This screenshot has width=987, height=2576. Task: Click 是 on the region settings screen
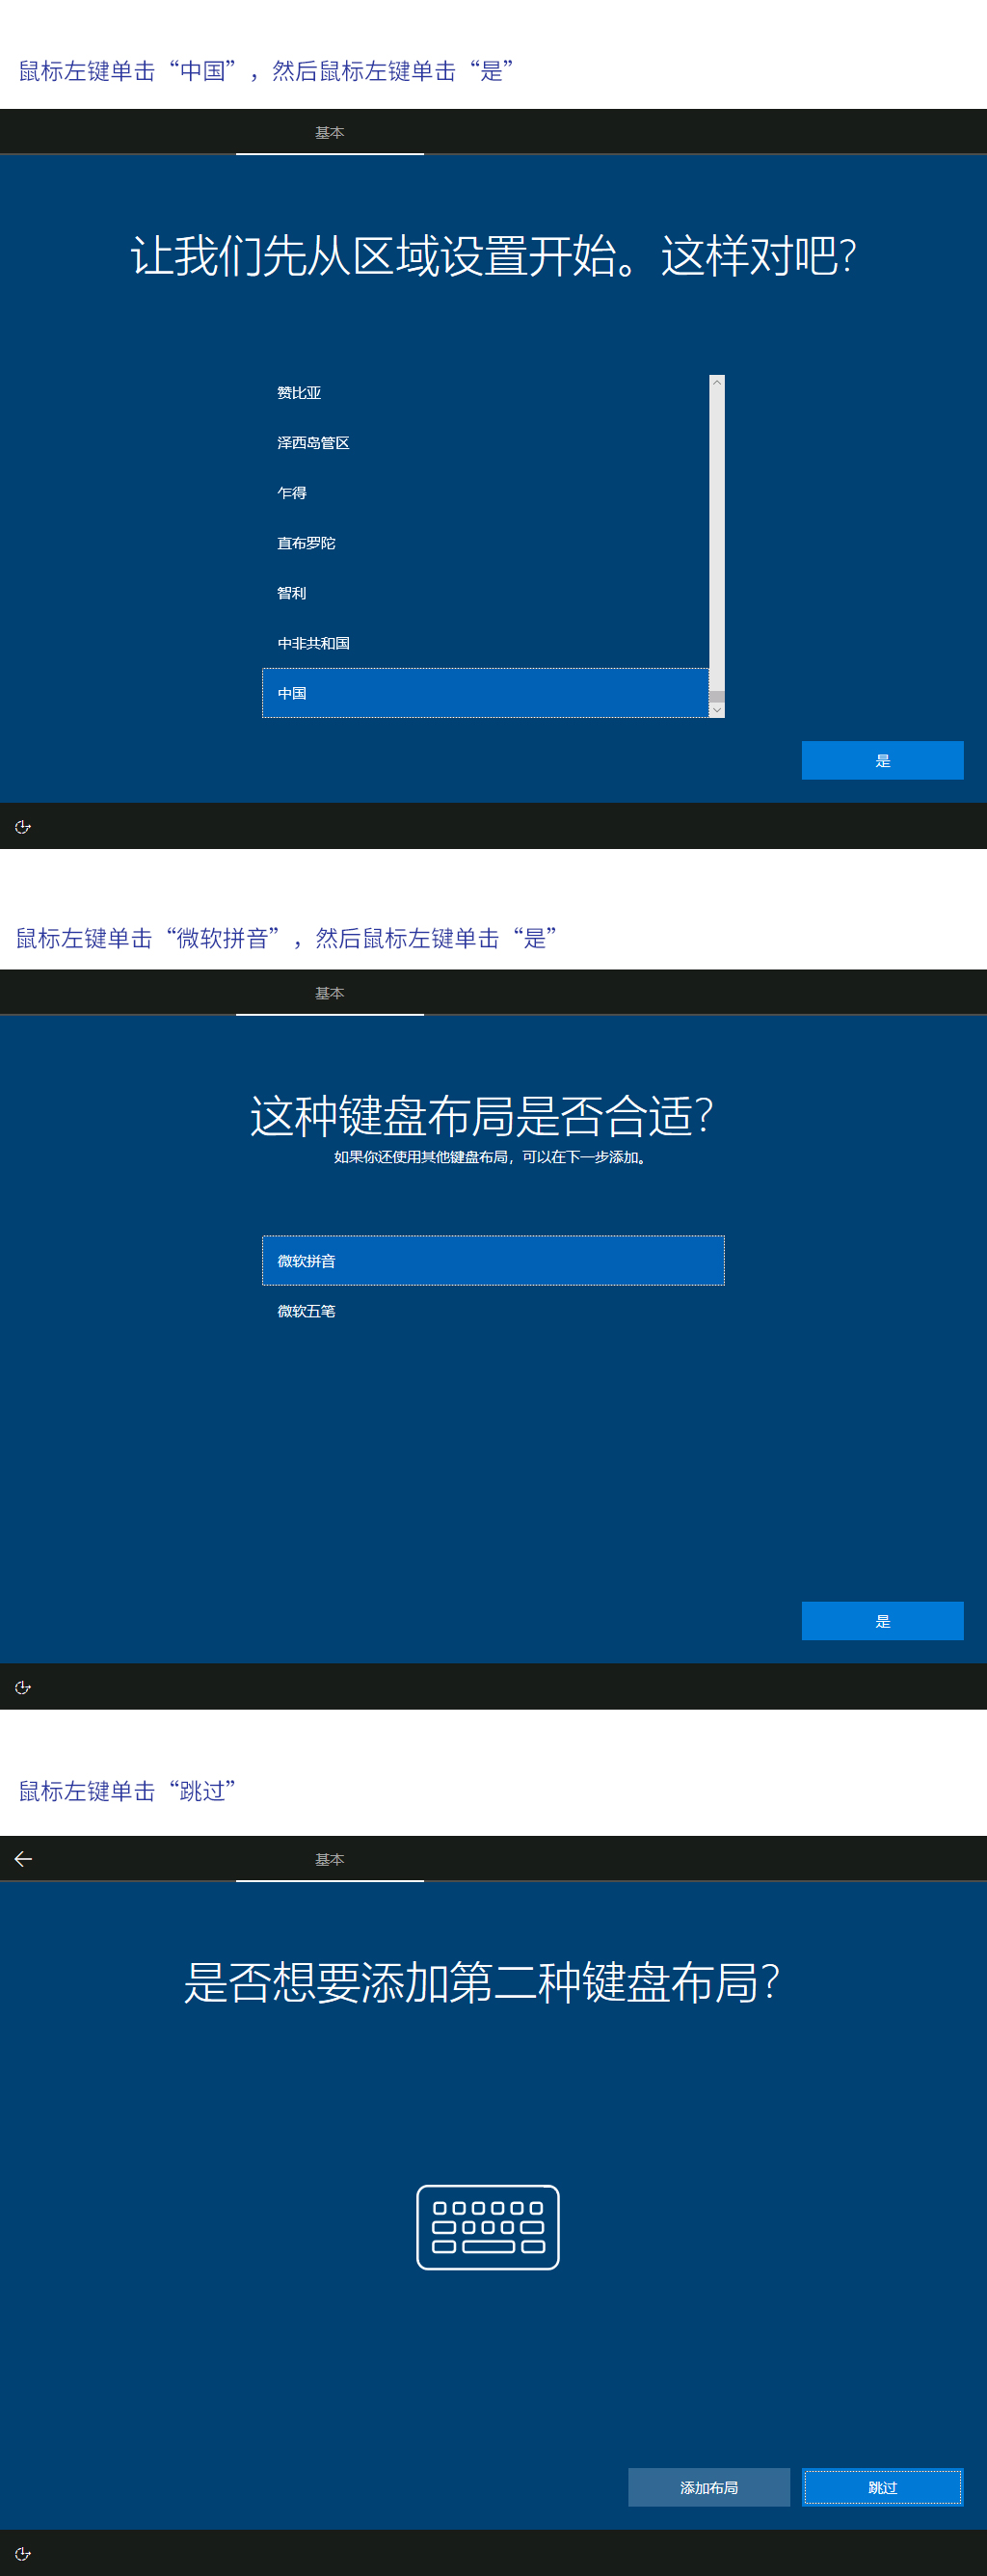coord(882,760)
